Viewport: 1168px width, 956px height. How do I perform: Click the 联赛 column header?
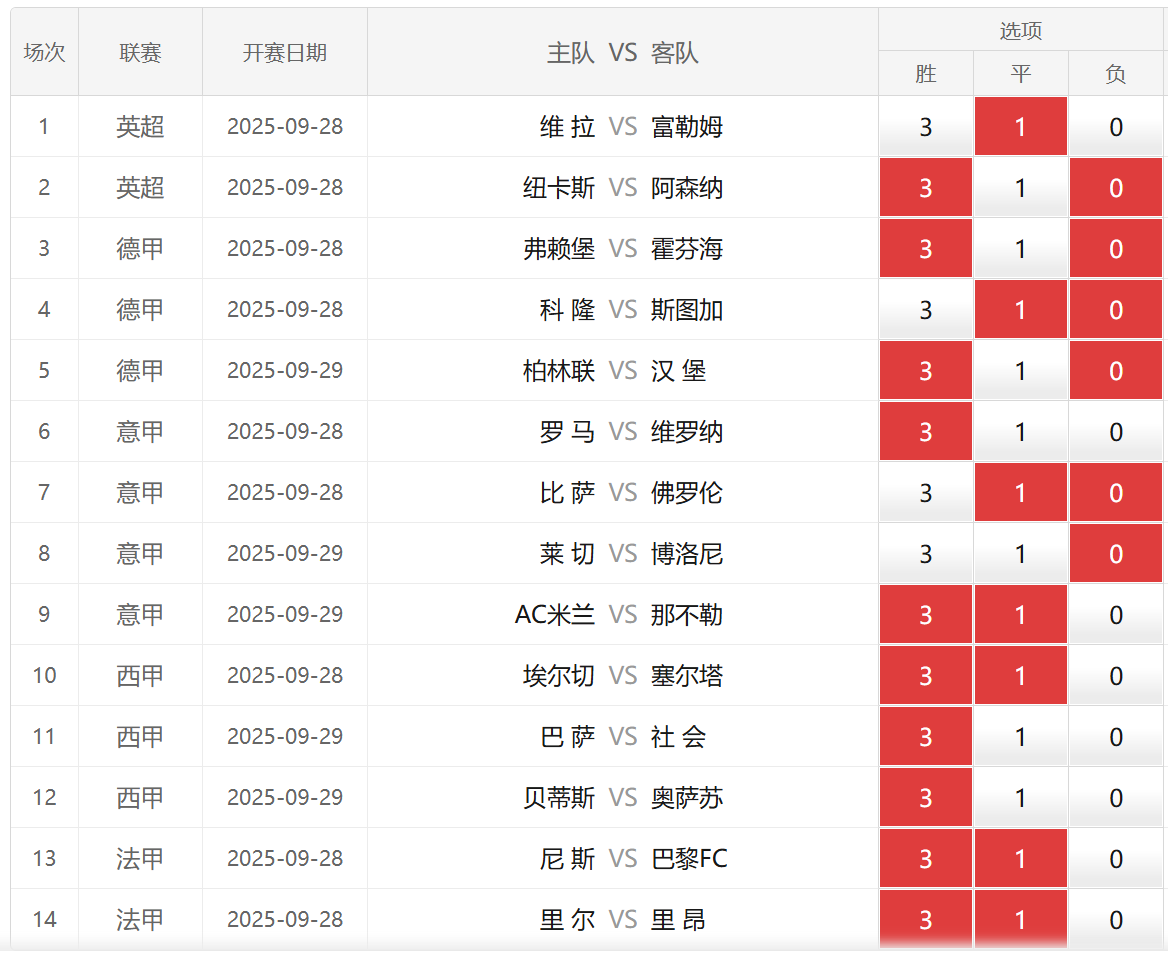(x=140, y=53)
